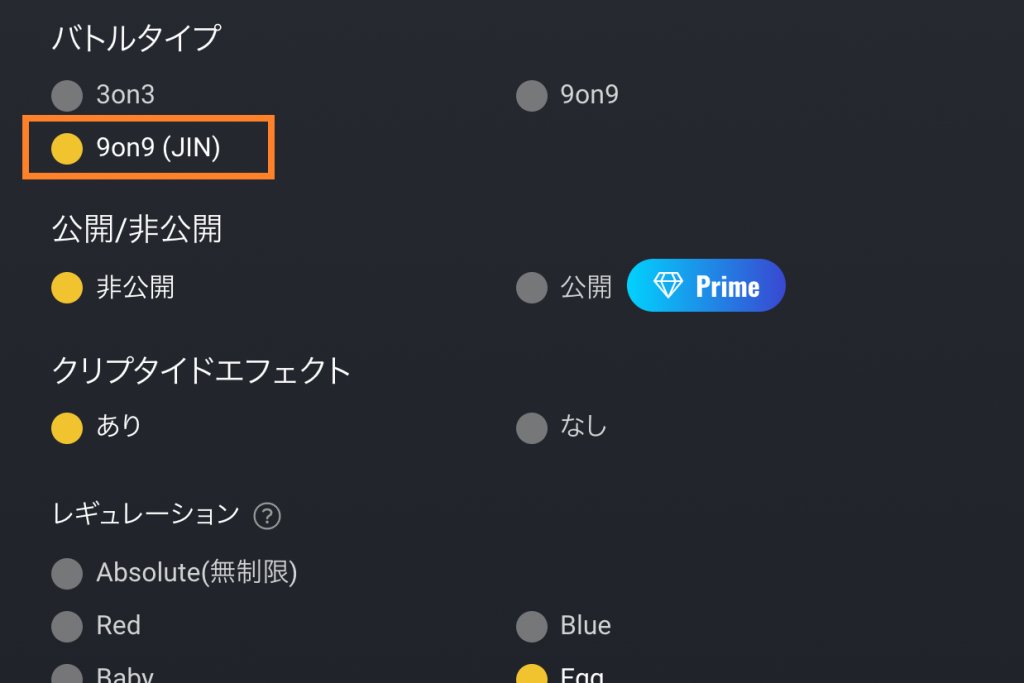Click the レギュレーション heading text
This screenshot has width=1024, height=683.
click(146, 515)
